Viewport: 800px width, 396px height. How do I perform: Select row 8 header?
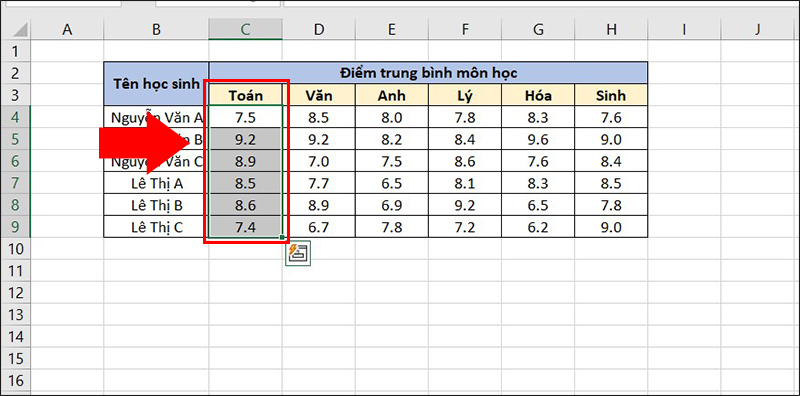pos(16,205)
